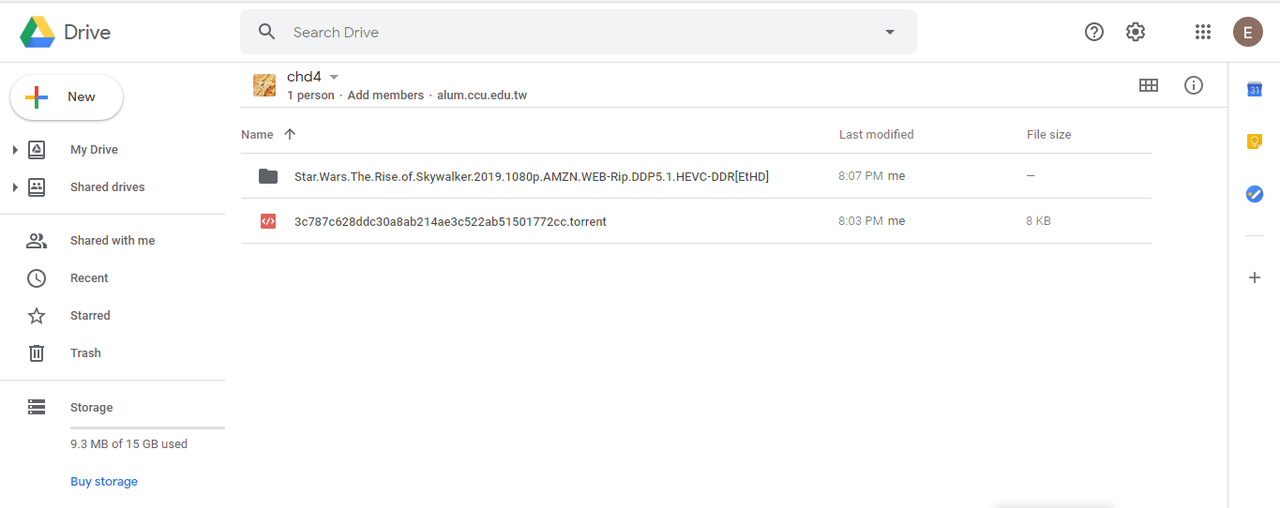Image resolution: width=1280 pixels, height=508 pixels.
Task: Click Add members link
Action: [385, 96]
